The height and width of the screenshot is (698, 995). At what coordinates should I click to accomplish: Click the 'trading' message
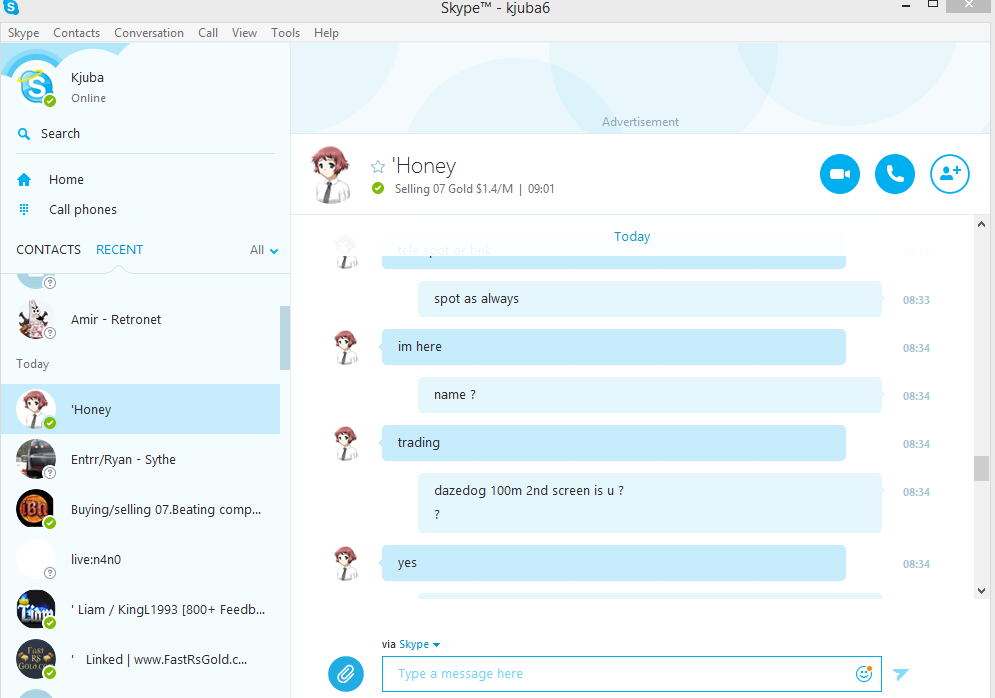click(x=614, y=443)
